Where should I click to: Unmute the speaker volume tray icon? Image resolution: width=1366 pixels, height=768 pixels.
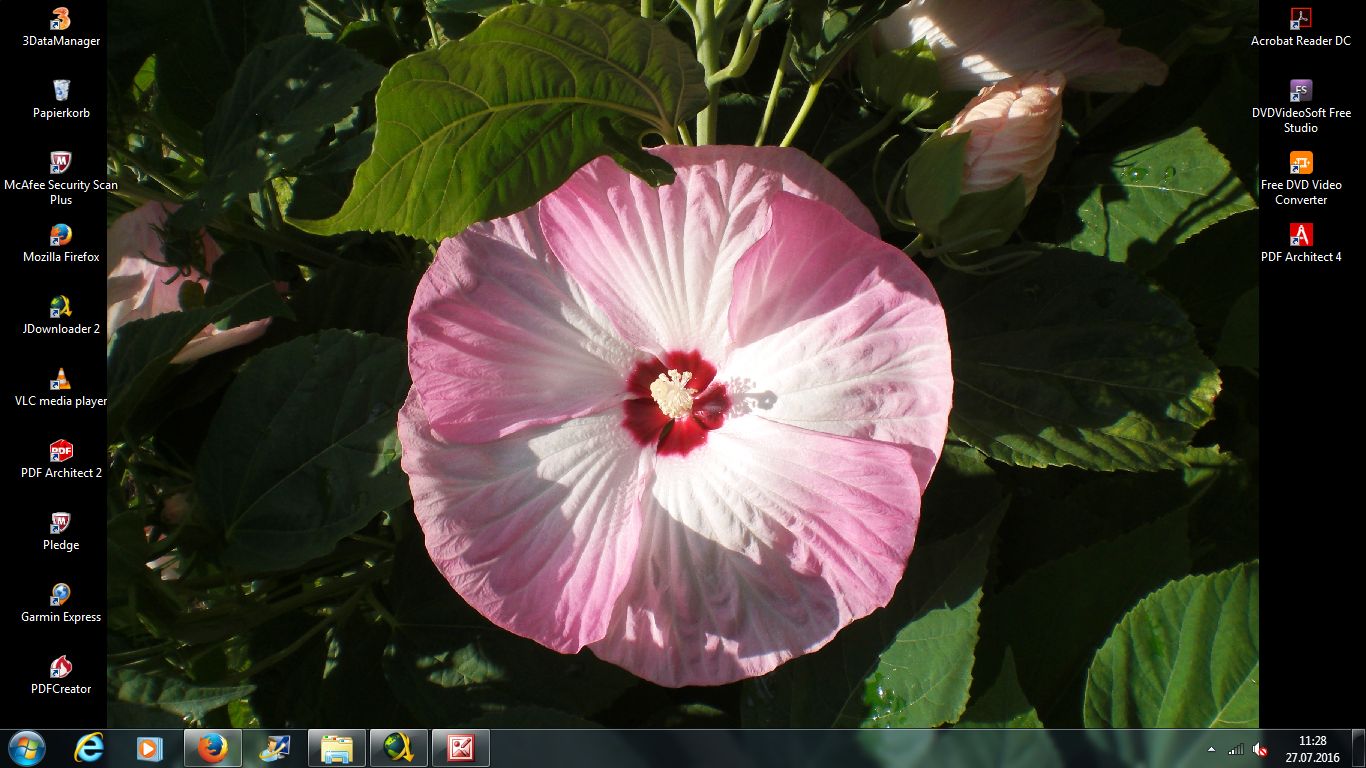tap(1260, 749)
